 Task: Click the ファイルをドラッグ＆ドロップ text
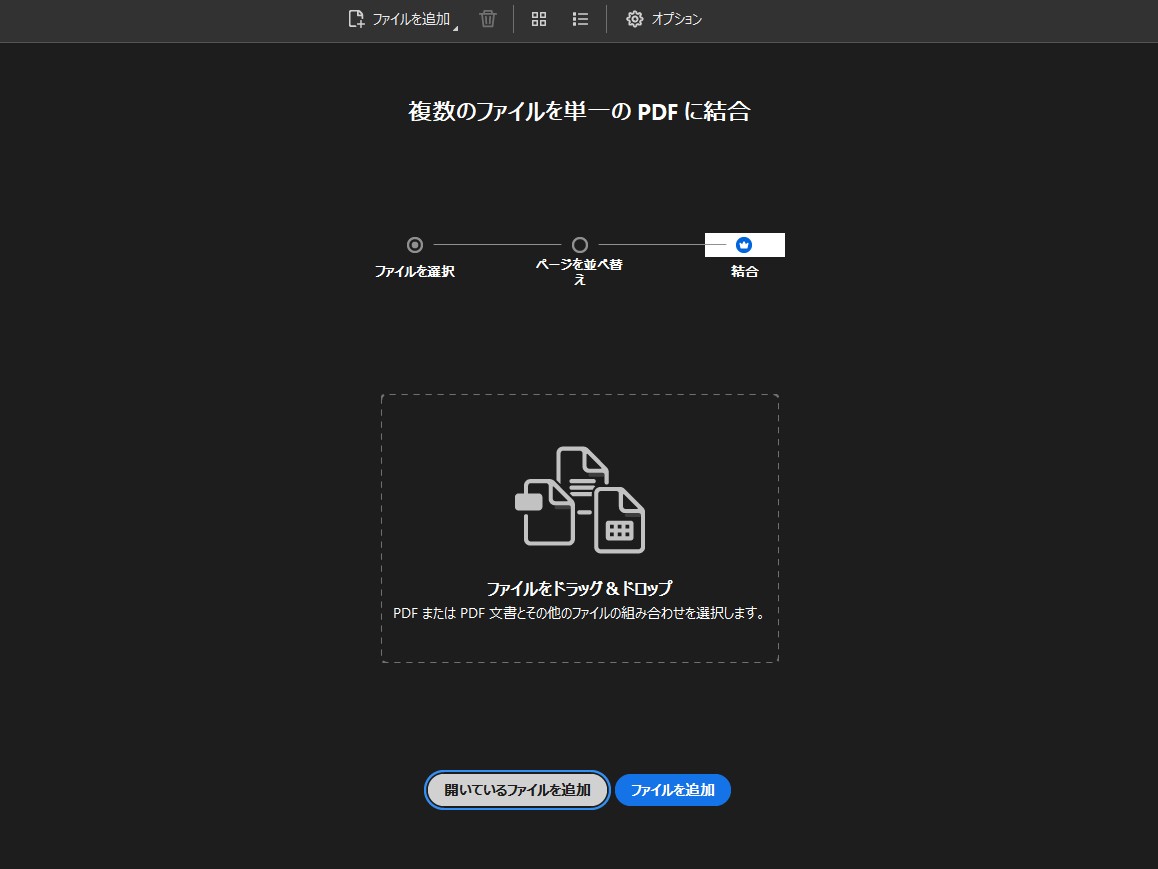[x=580, y=588]
